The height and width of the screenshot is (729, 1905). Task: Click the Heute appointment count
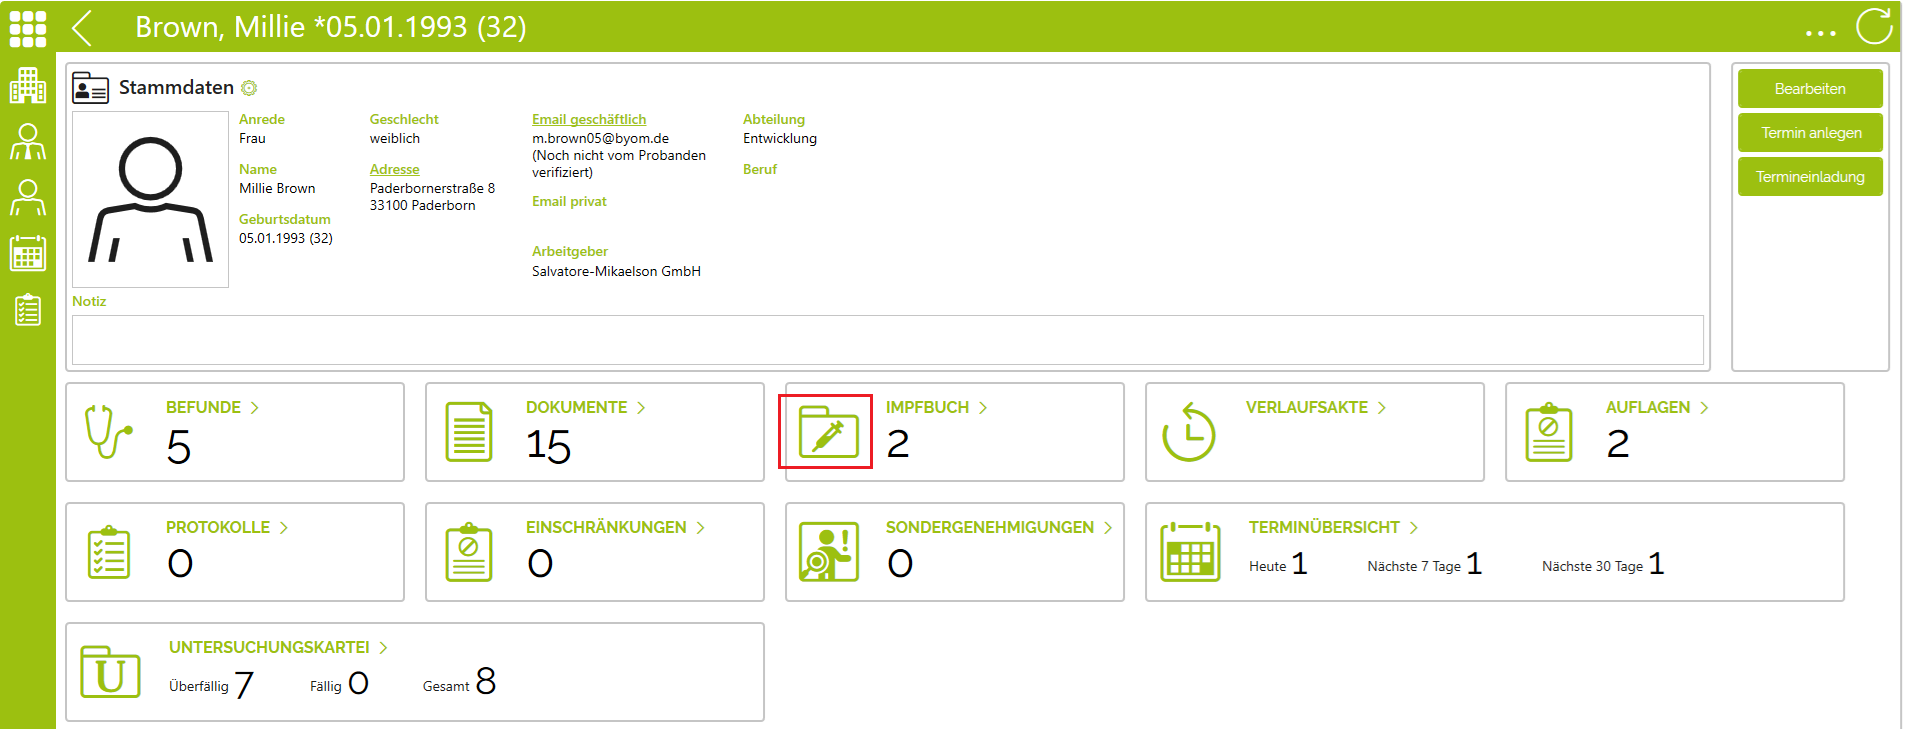point(1300,564)
